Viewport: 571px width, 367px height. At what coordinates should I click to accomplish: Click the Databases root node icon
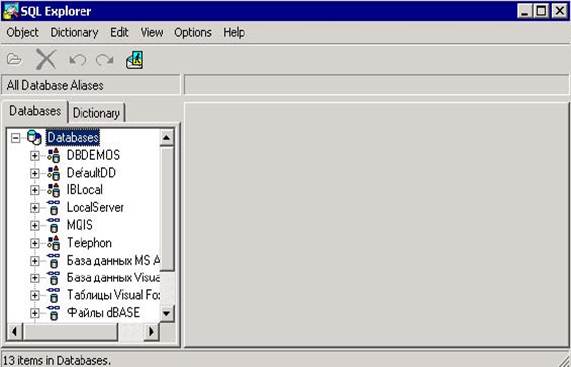(x=34, y=138)
